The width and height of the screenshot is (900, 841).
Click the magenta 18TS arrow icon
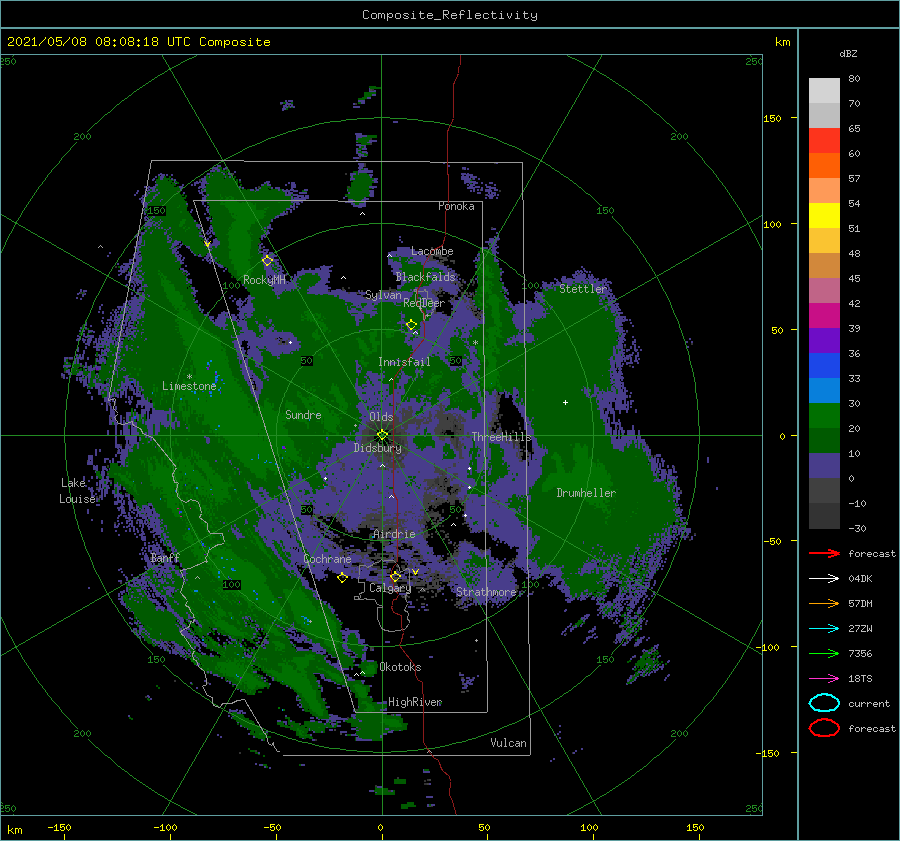[824, 679]
